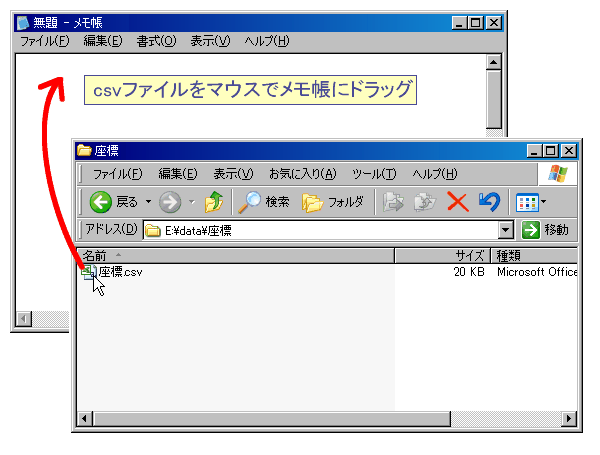
Task: Open the Views grid icon
Action: click(527, 202)
